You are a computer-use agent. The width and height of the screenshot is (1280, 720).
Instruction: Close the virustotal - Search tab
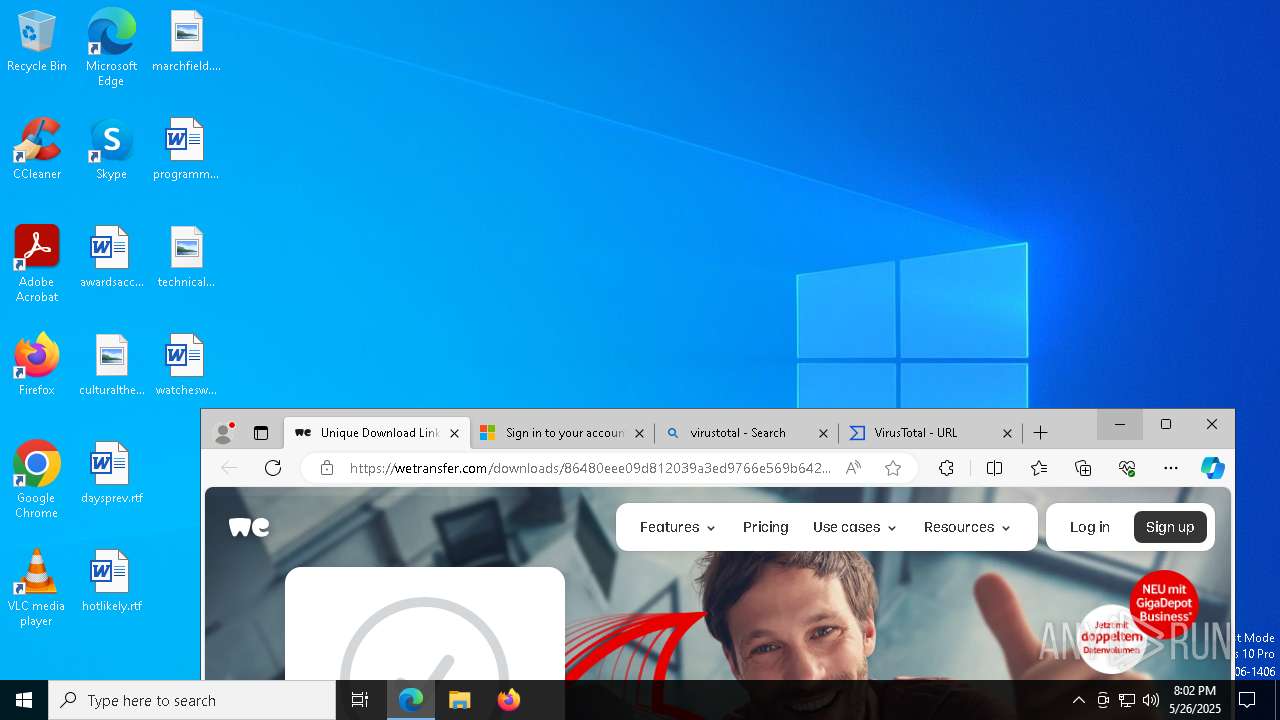(823, 433)
